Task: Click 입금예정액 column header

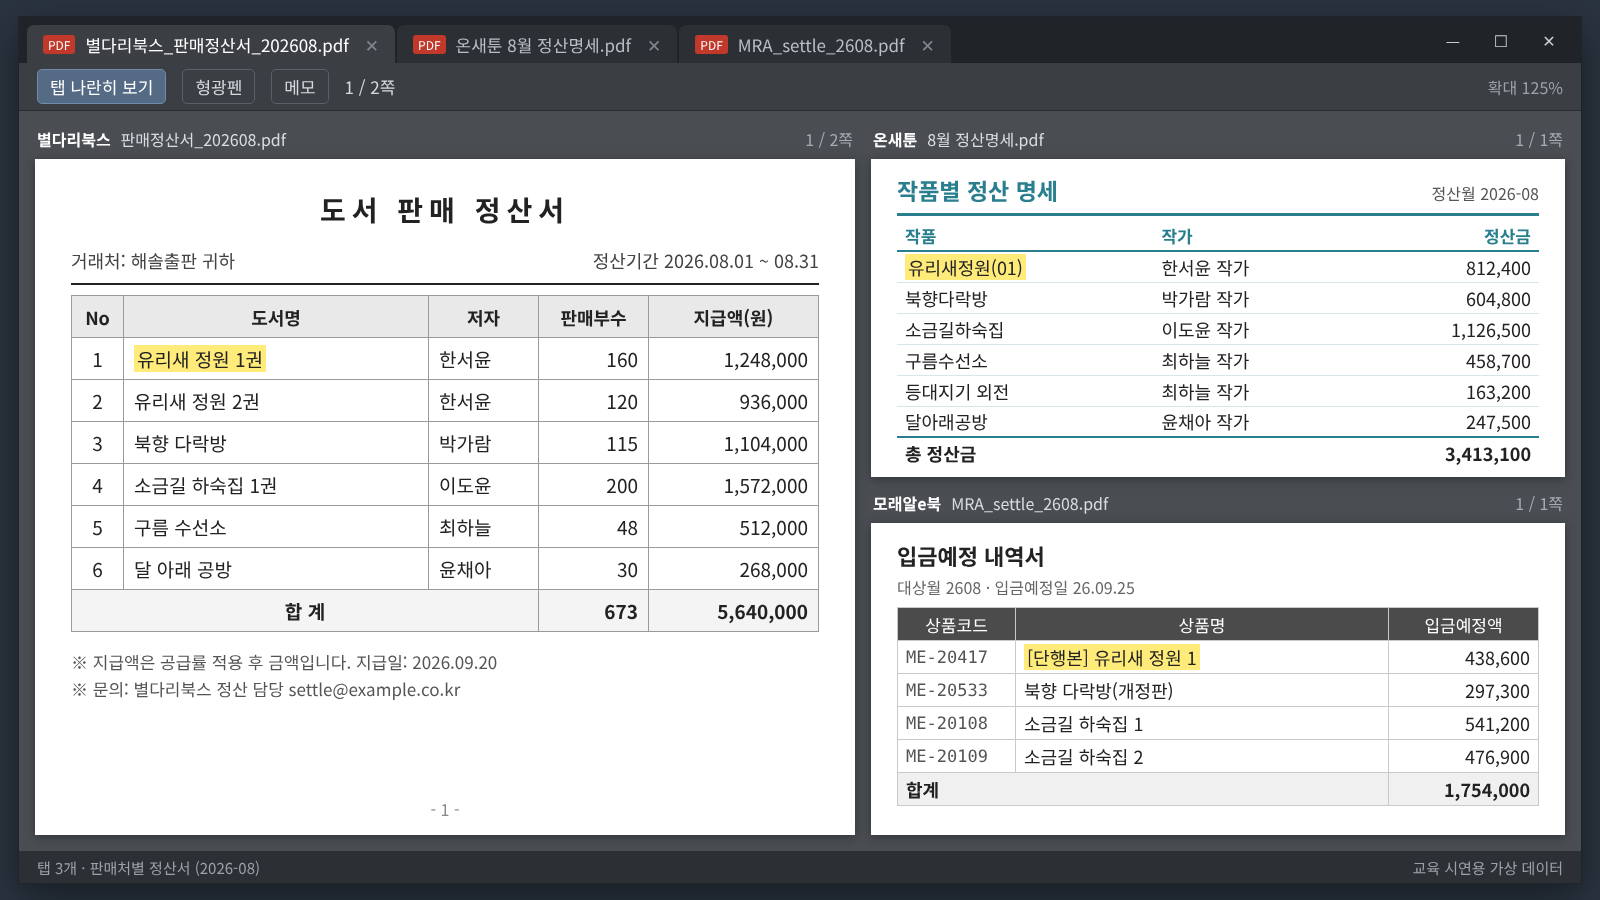Action: pos(1463,625)
